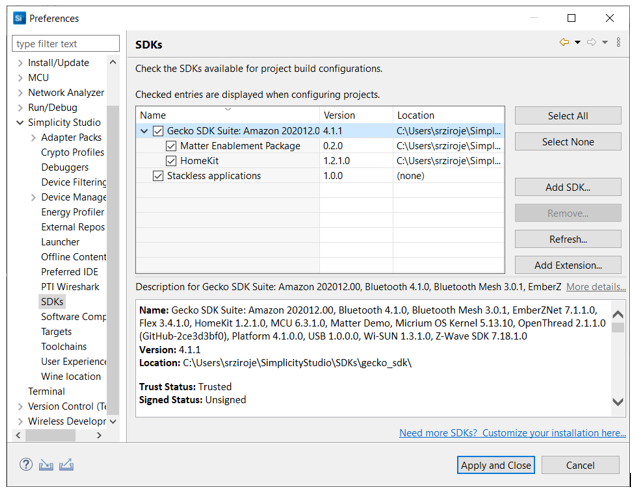Uncheck Stackless applications checkbox
635x490 pixels.
(158, 176)
